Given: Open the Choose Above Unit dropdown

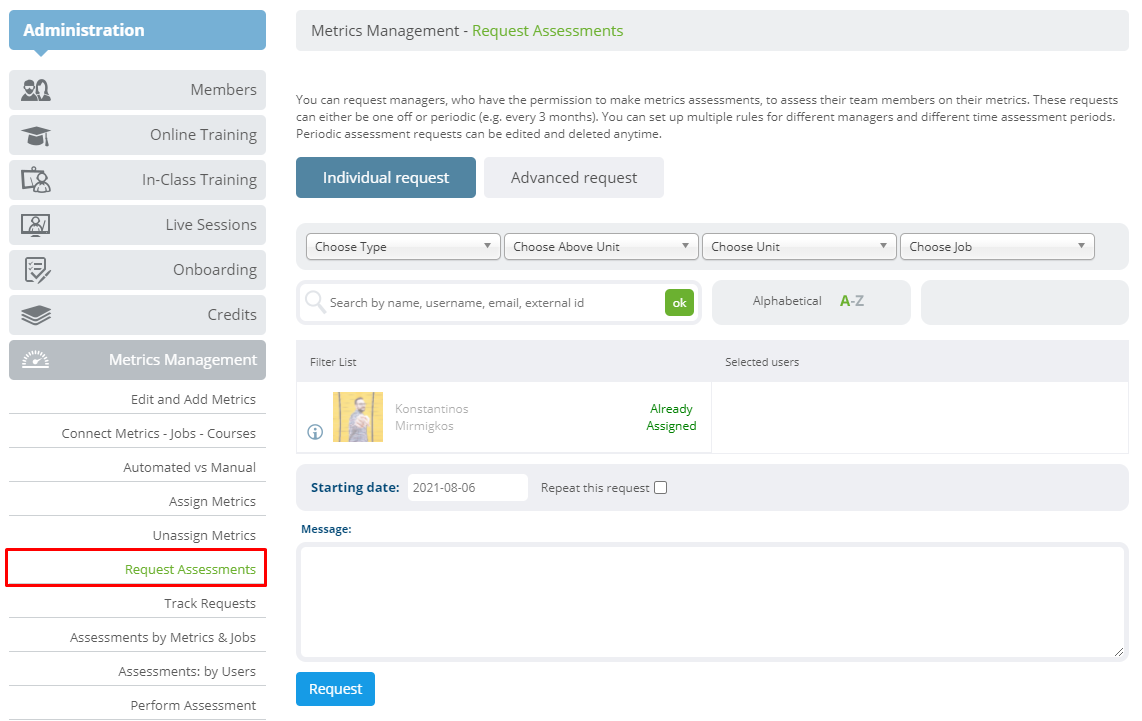Looking at the screenshot, I should click(601, 247).
